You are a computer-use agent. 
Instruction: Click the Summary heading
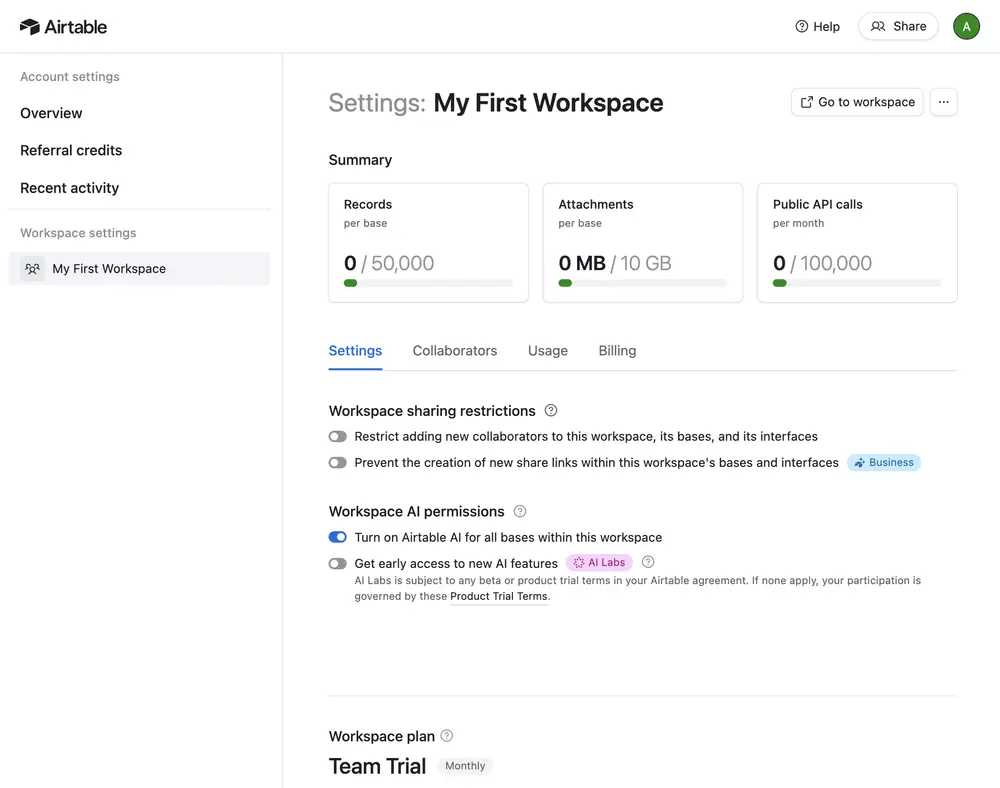(360, 160)
